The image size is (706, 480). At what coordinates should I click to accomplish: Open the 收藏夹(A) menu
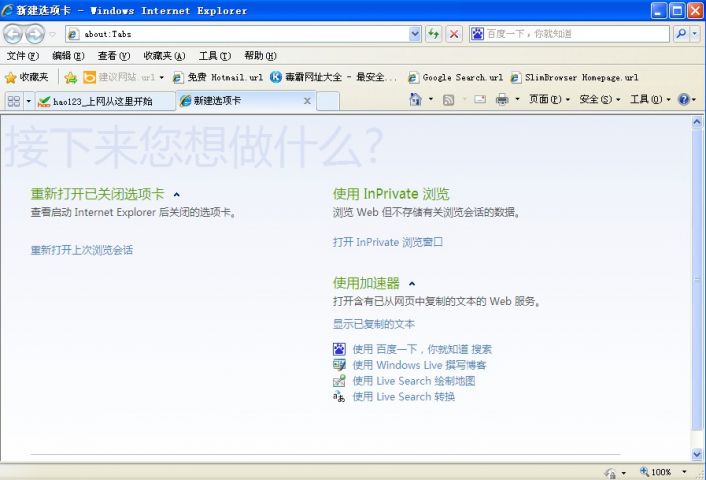pyautogui.click(x=164, y=56)
